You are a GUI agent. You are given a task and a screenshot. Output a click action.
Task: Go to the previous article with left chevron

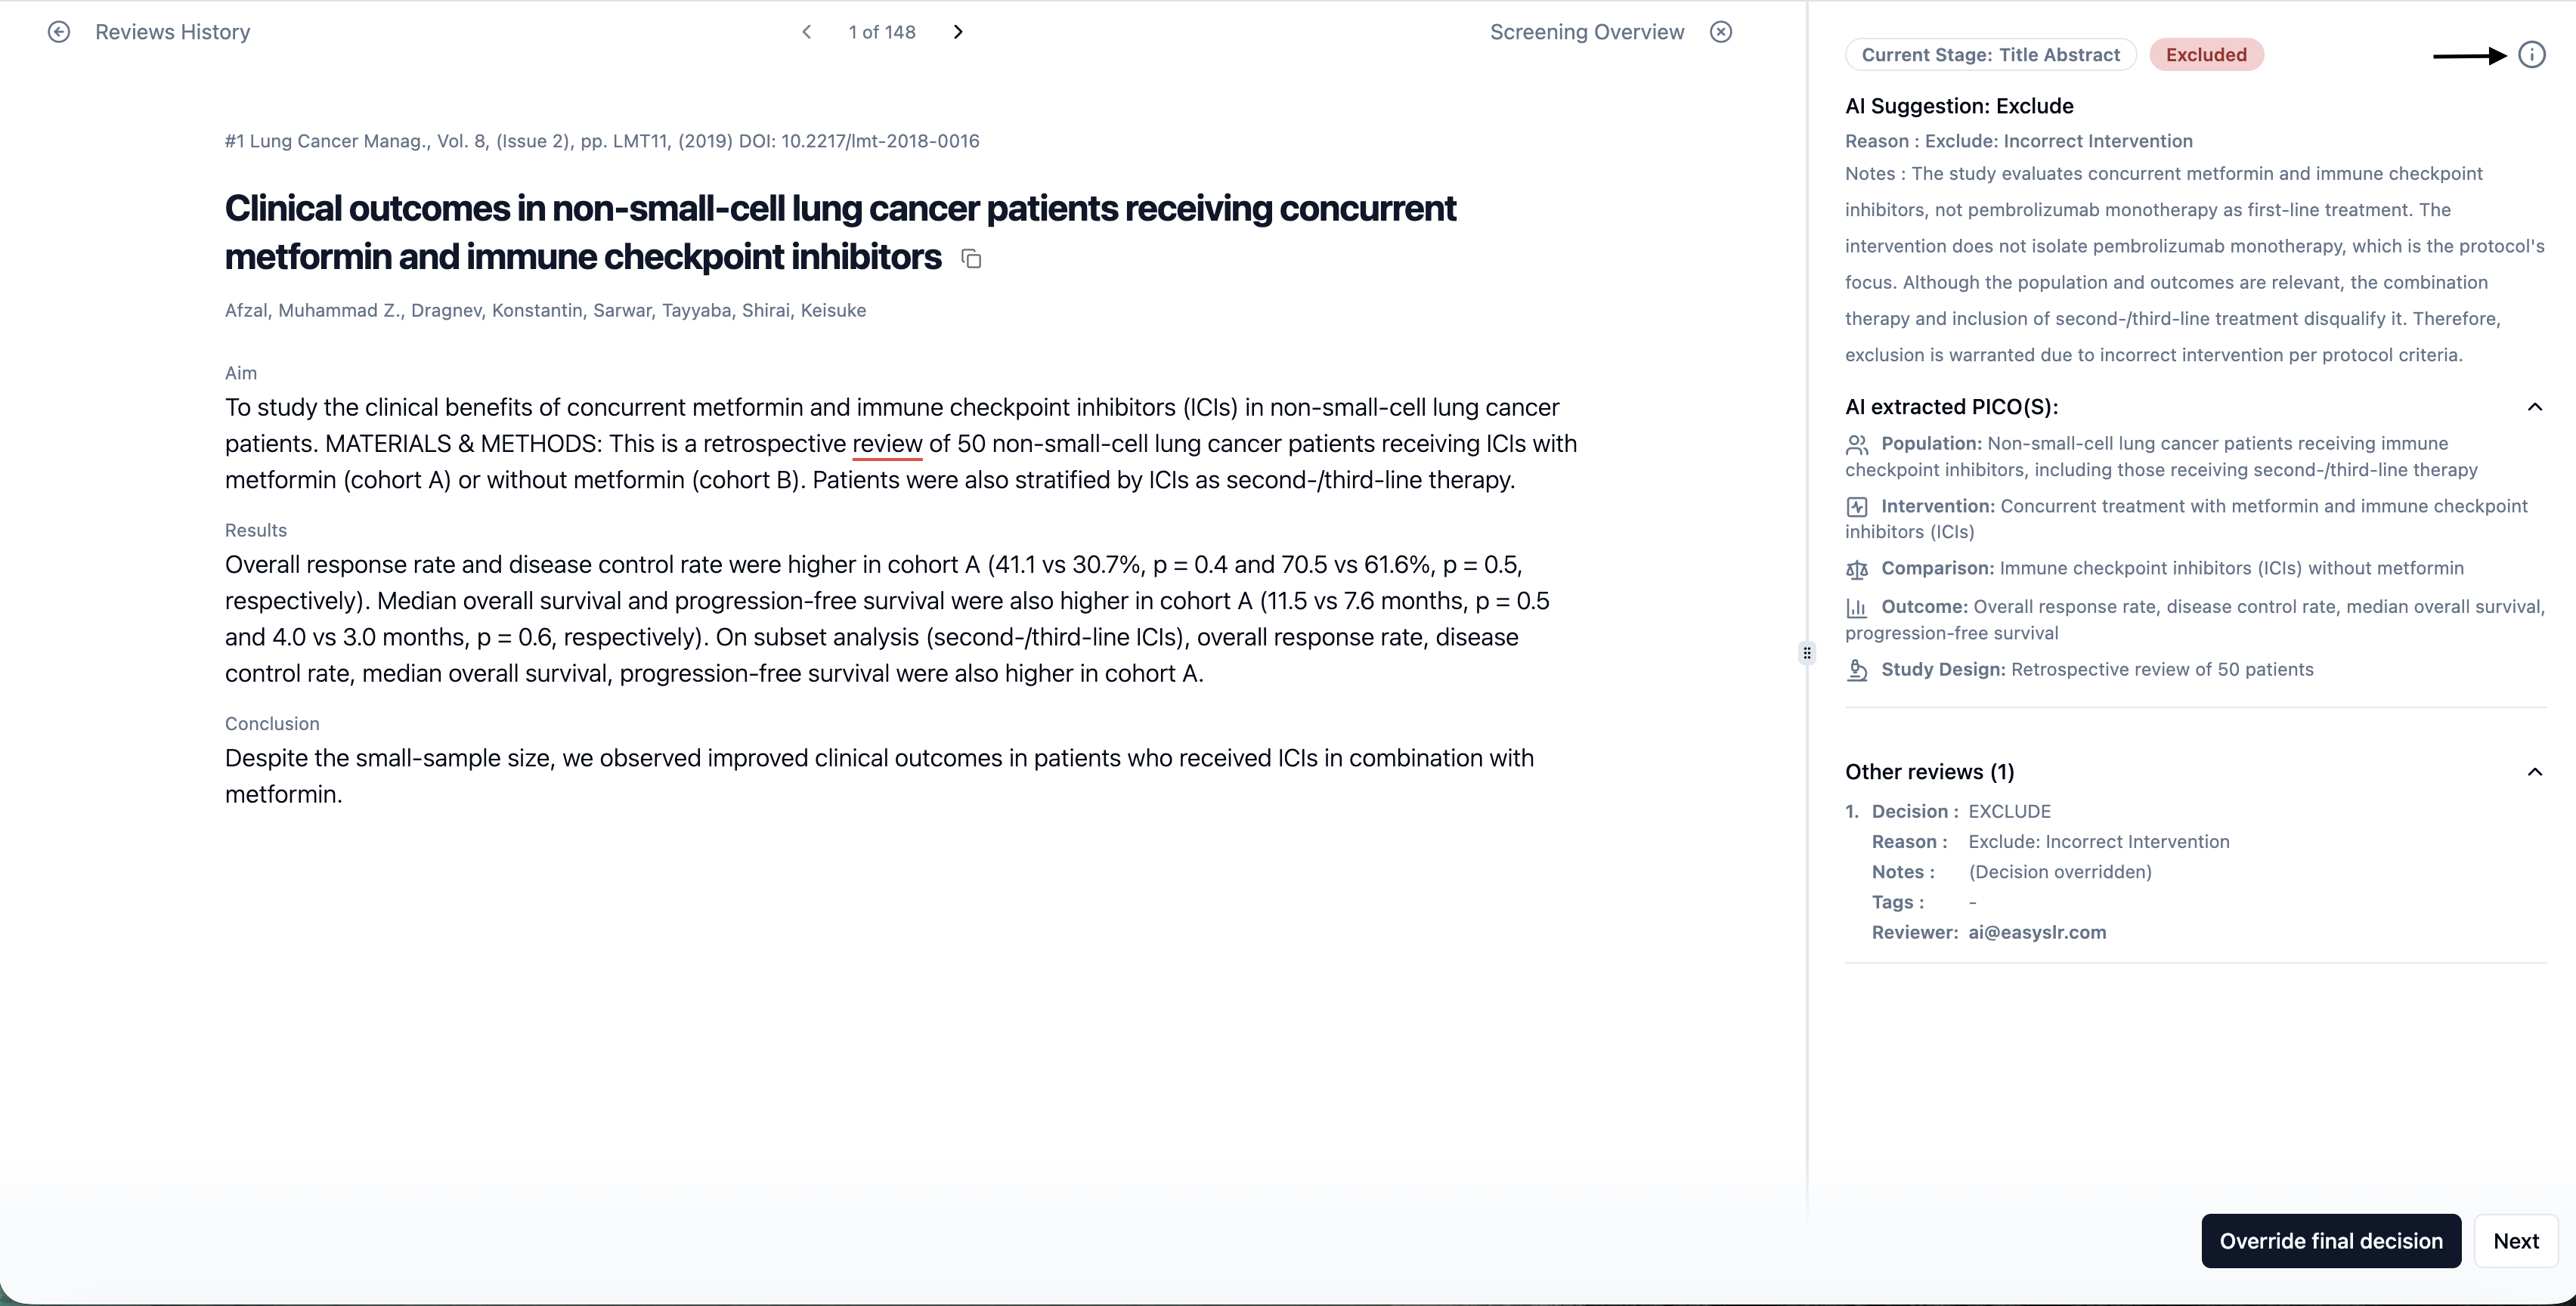(807, 32)
